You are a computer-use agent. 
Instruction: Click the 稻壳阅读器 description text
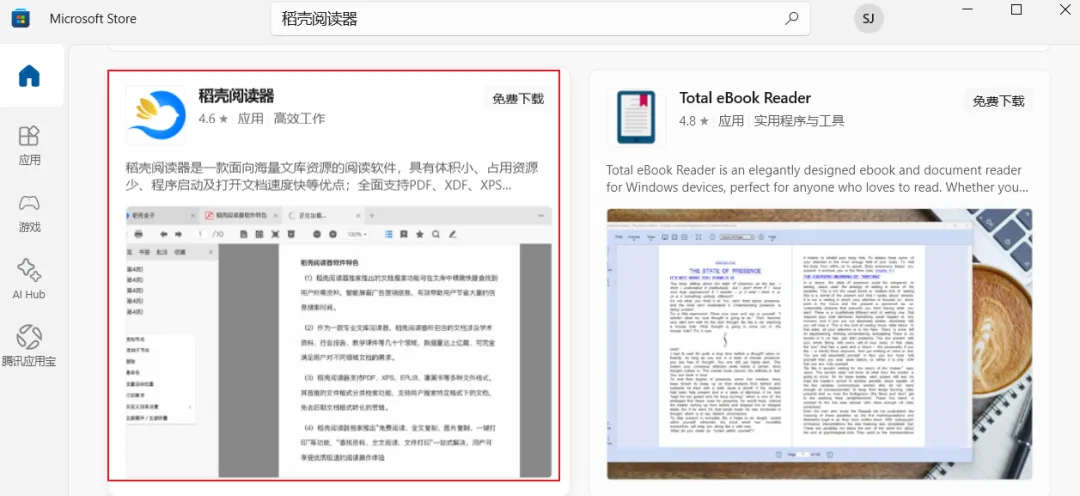point(332,176)
